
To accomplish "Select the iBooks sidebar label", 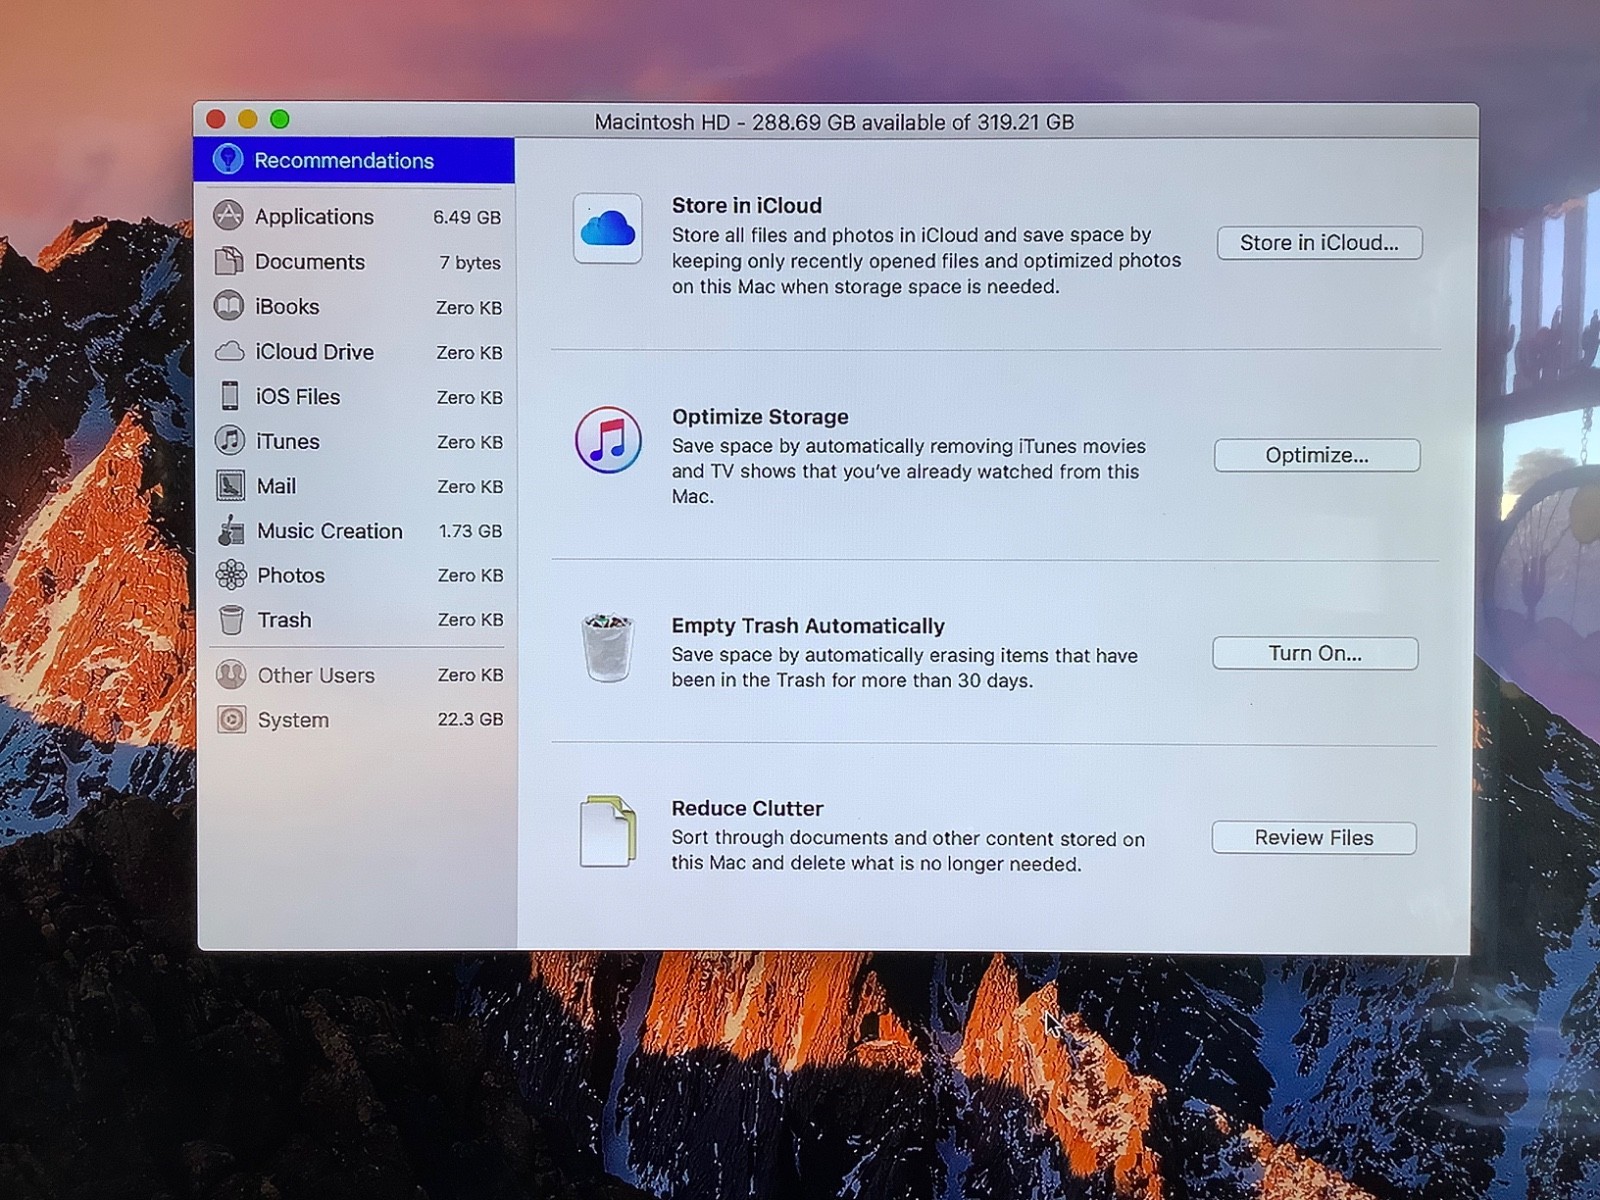I will tap(287, 307).
